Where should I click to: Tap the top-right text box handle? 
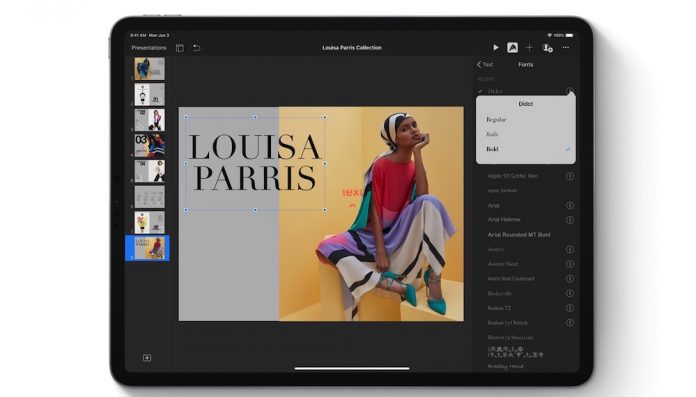(x=325, y=117)
